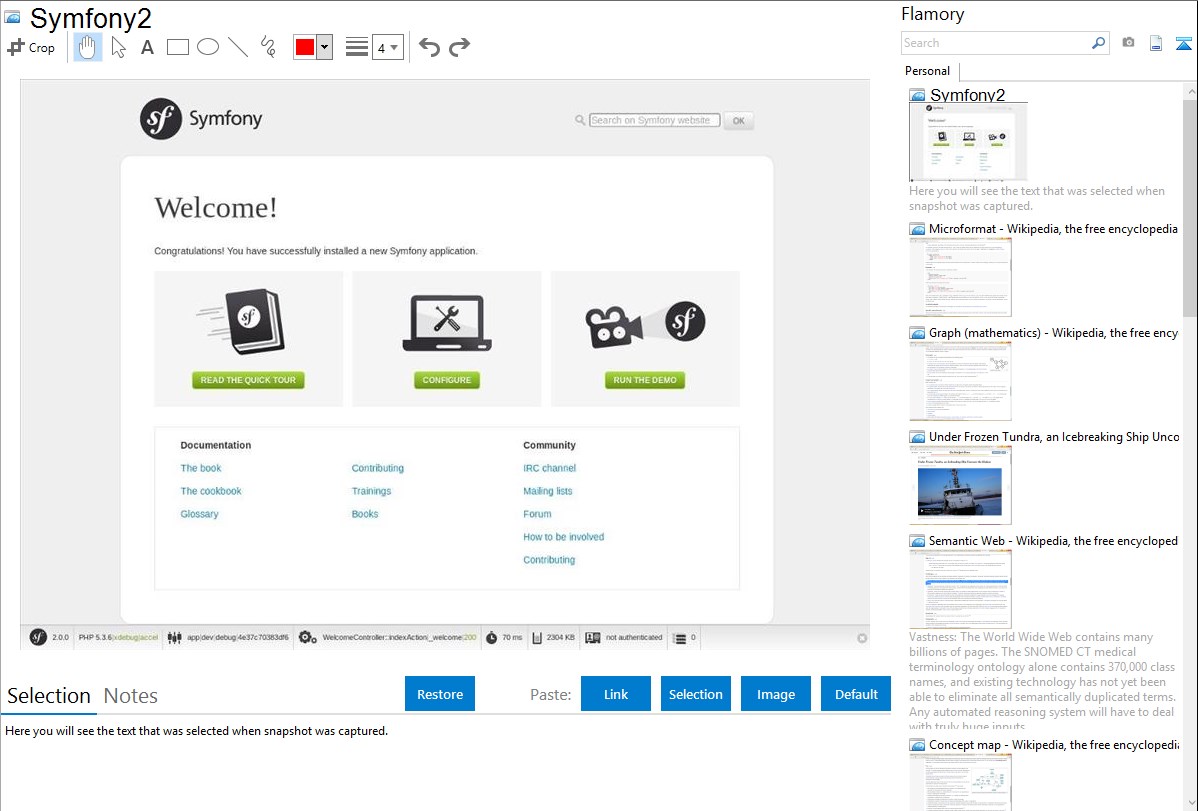Click the icon beside Microformat snapshot title
The height and width of the screenshot is (811, 1198).
click(x=917, y=229)
